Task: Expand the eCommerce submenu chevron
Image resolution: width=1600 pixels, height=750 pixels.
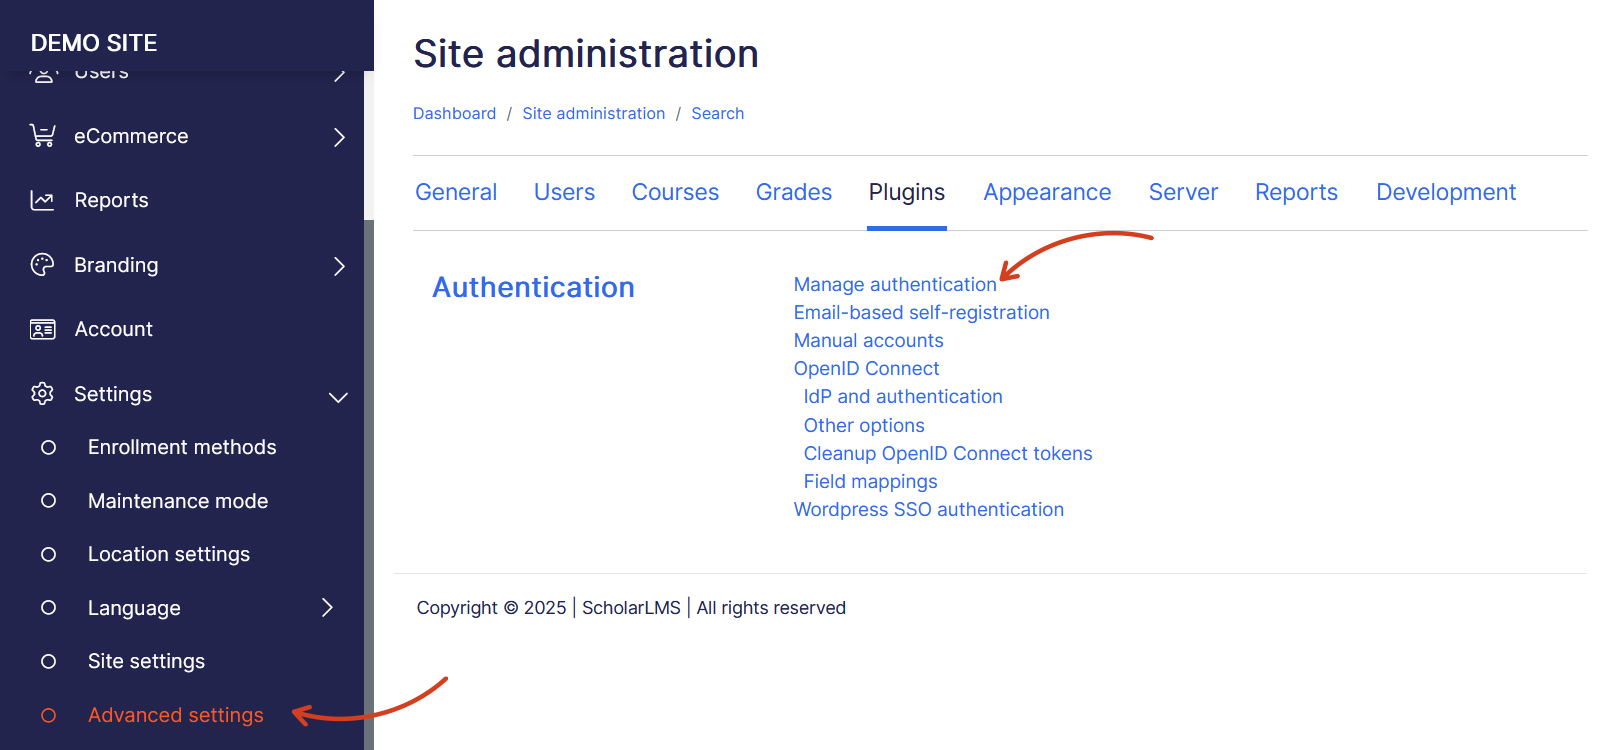Action: (339, 137)
